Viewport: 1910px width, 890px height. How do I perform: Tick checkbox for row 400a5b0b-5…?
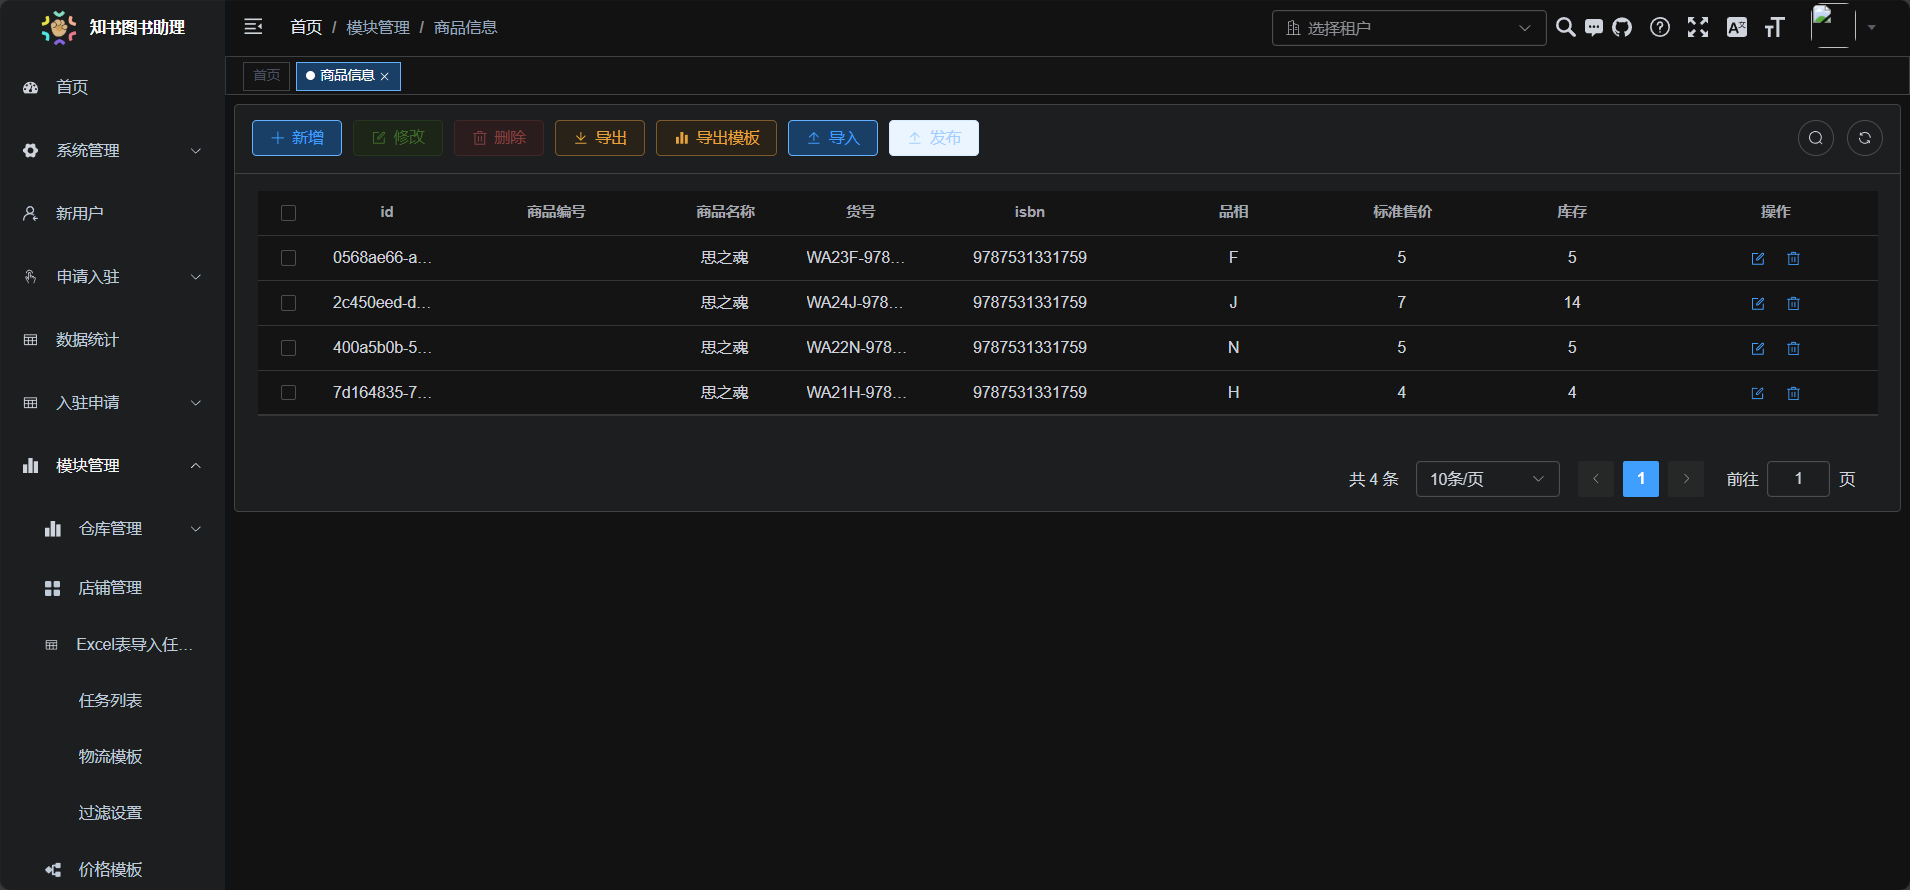288,348
